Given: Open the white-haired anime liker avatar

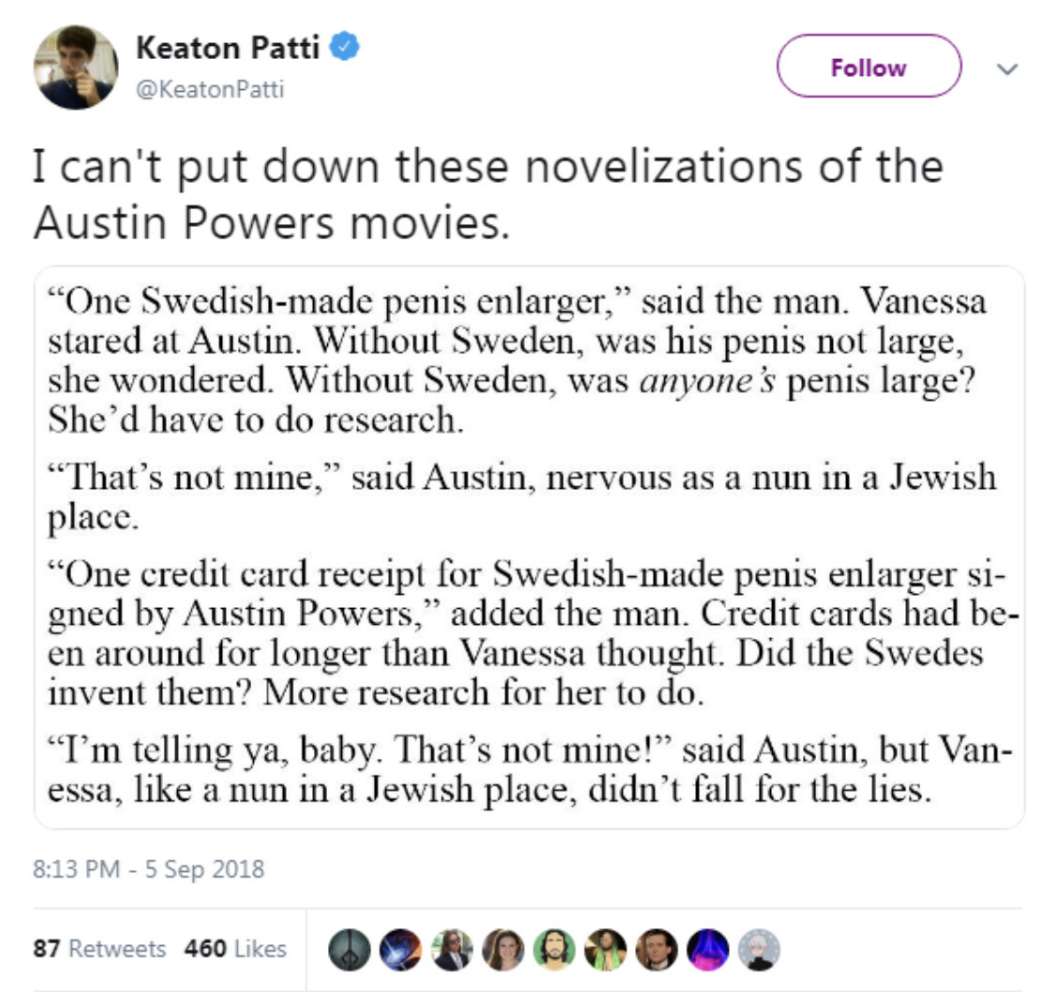Looking at the screenshot, I should [758, 947].
